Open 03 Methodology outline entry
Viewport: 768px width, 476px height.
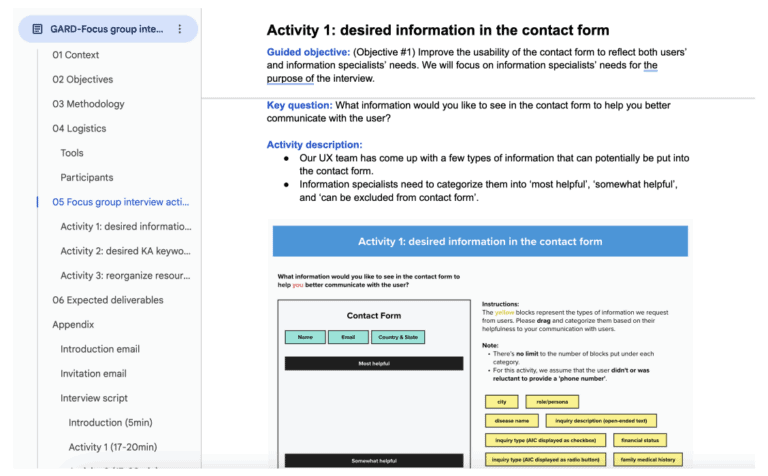[88, 104]
